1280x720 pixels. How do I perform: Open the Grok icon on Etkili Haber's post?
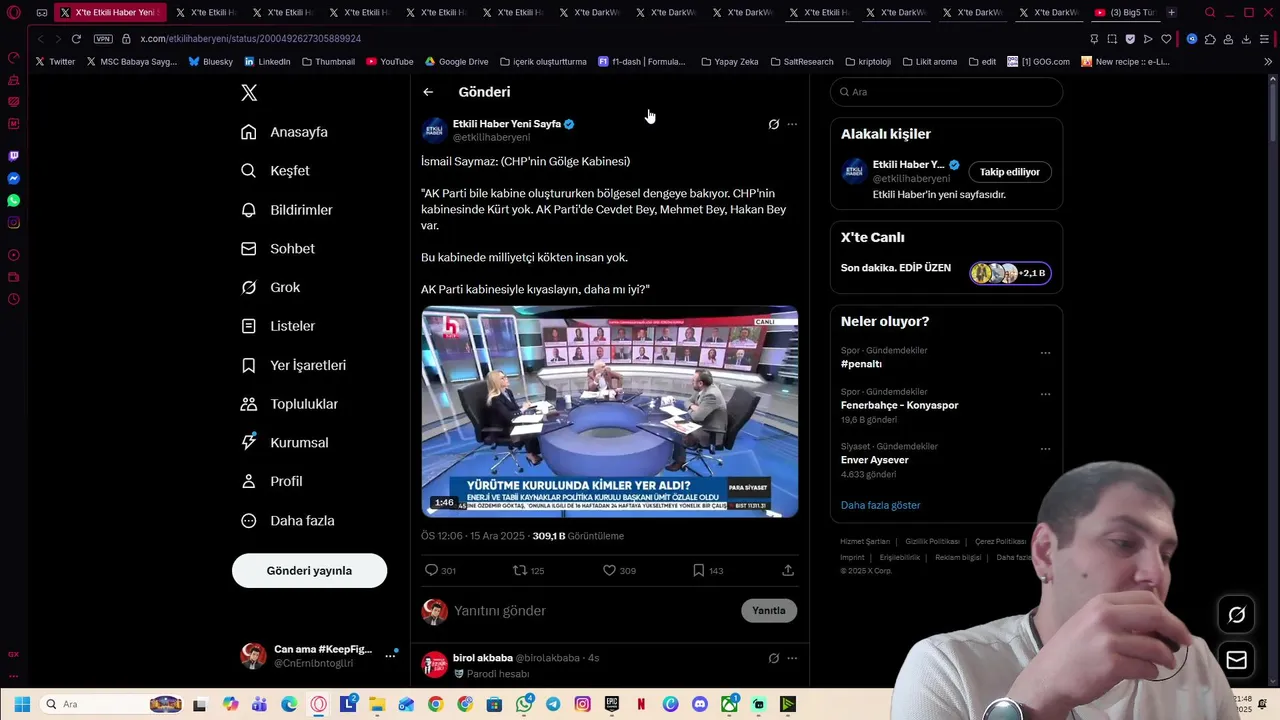coord(773,125)
